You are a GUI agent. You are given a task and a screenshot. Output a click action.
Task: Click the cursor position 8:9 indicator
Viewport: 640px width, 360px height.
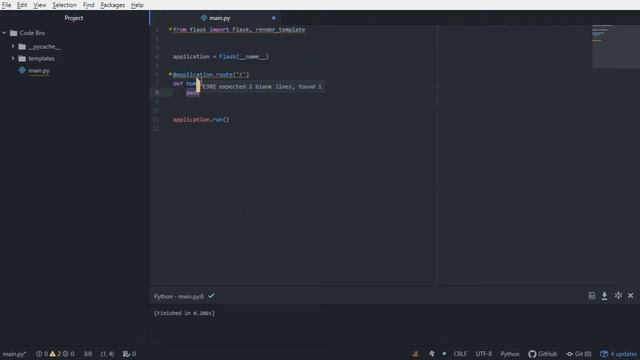coord(88,354)
